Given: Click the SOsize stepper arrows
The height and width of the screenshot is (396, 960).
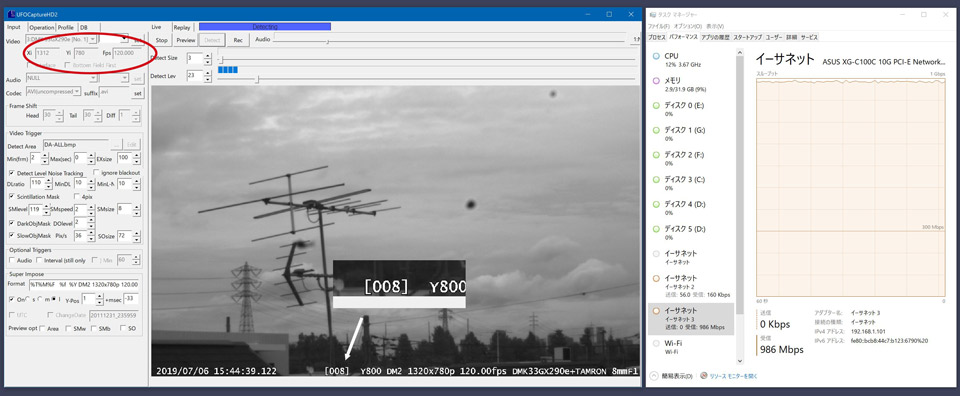Looking at the screenshot, I should (137, 236).
